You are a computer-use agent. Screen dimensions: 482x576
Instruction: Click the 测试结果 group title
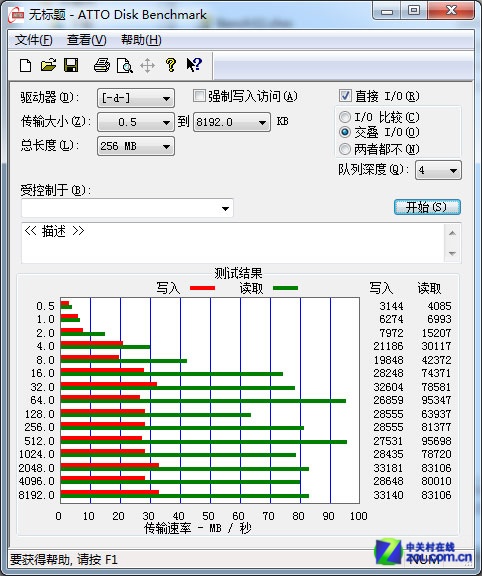pos(238,273)
